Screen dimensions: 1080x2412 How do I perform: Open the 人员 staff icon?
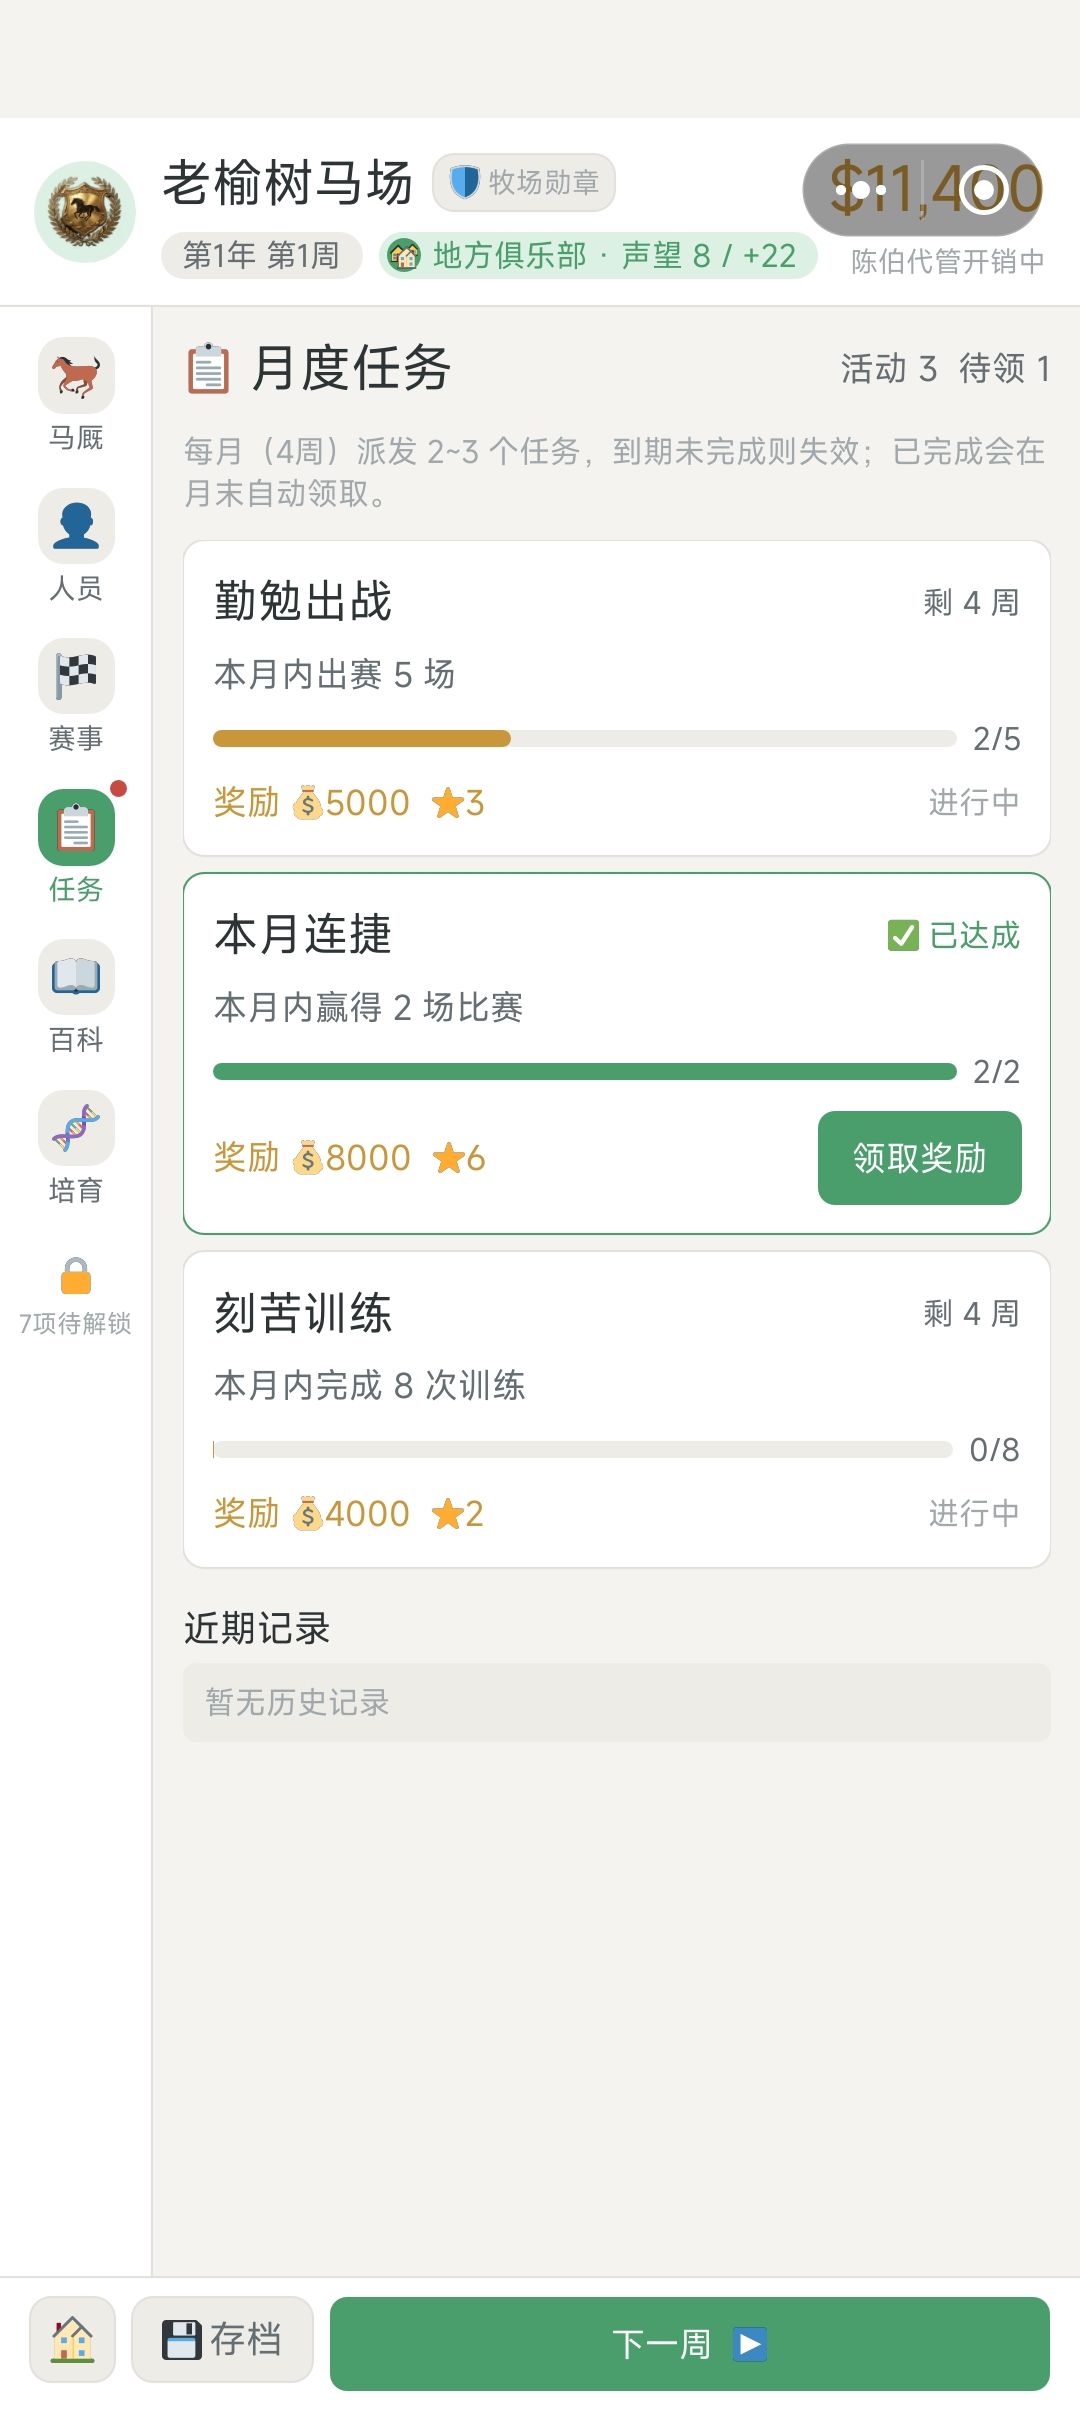point(76,526)
